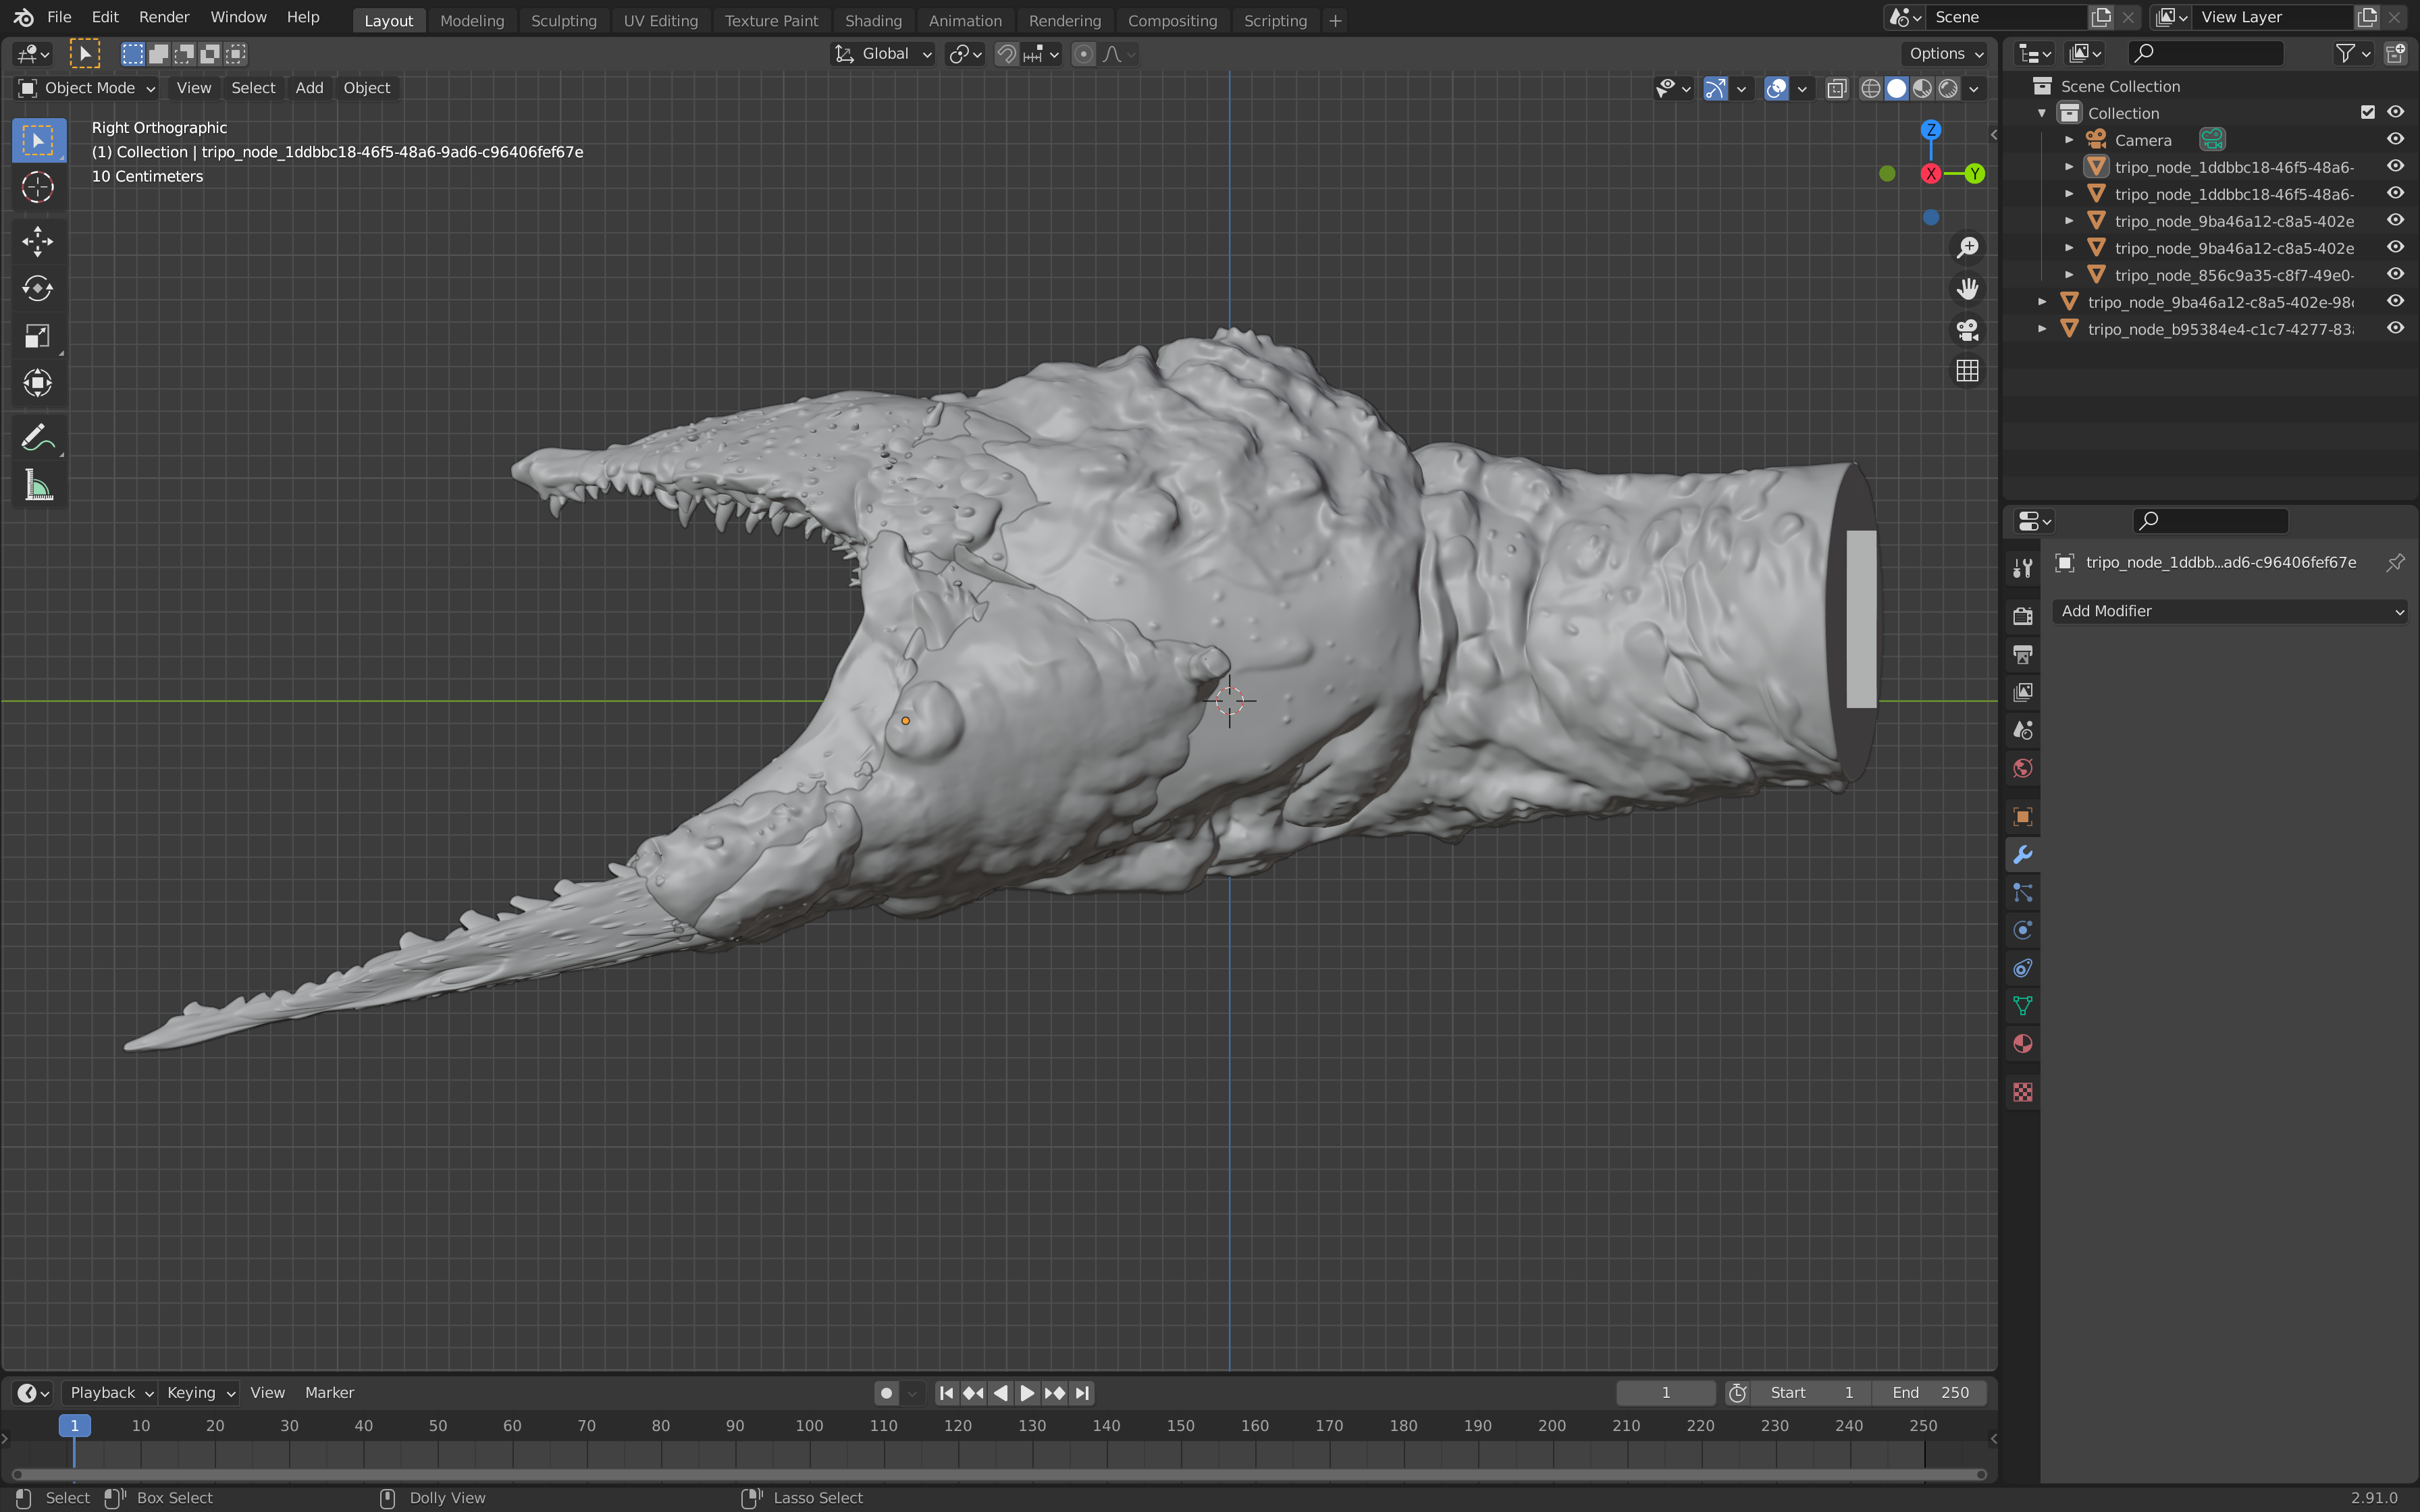Activate the Rotate tool
The image size is (2420, 1512).
tap(37, 288)
